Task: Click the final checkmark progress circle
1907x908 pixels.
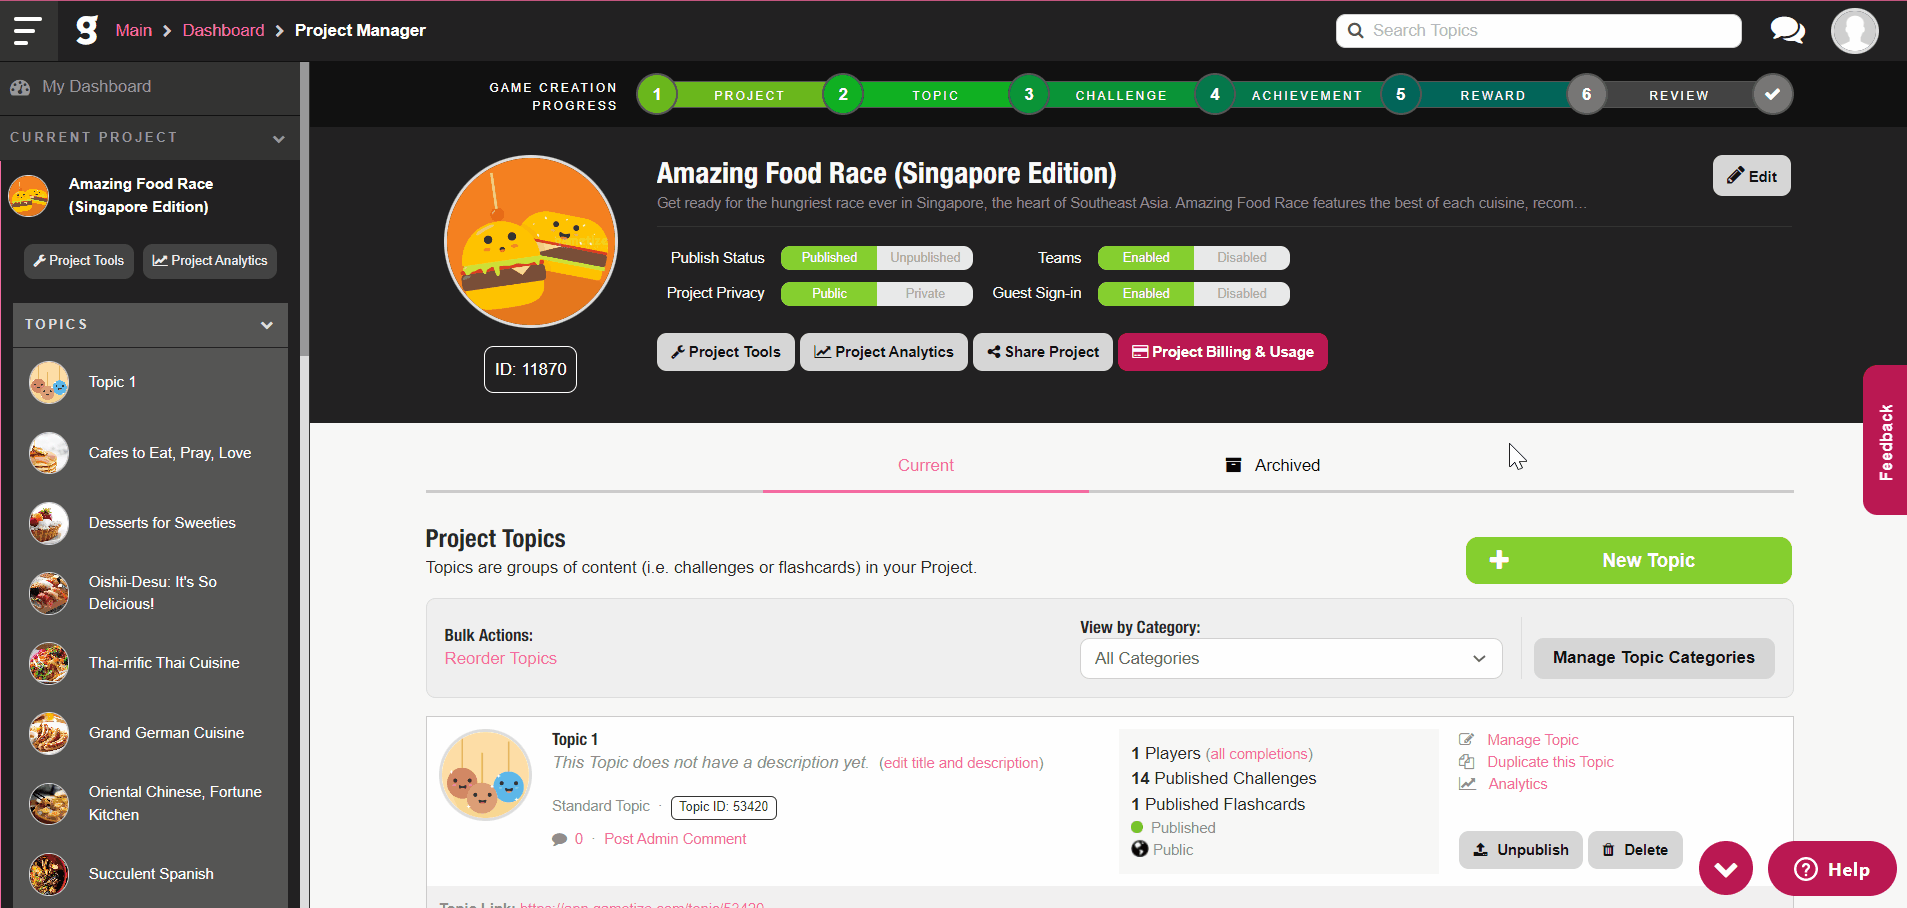Action: click(1773, 95)
